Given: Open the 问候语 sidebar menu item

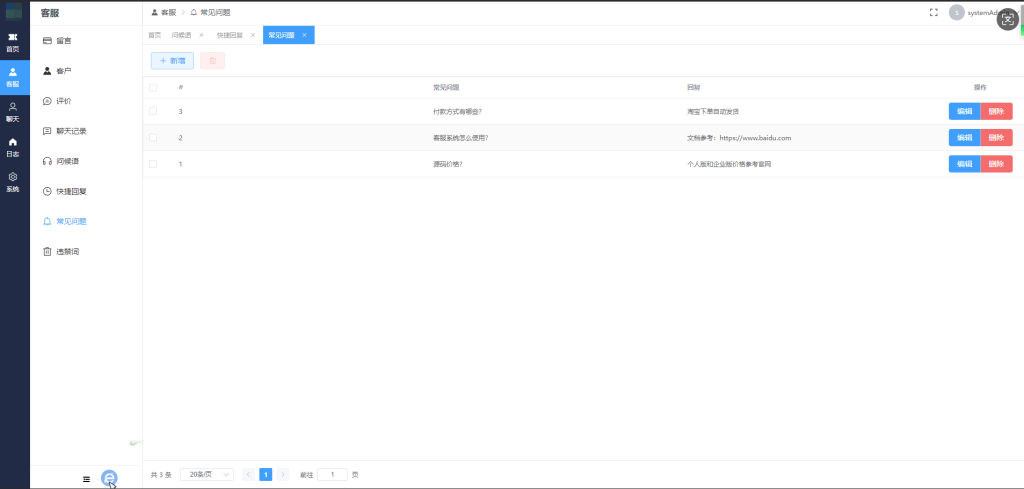Looking at the screenshot, I should click(x=86, y=161).
